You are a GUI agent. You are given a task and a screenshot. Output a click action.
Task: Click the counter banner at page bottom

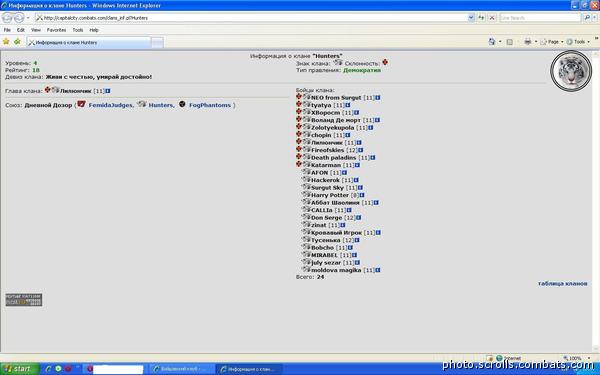(x=24, y=300)
